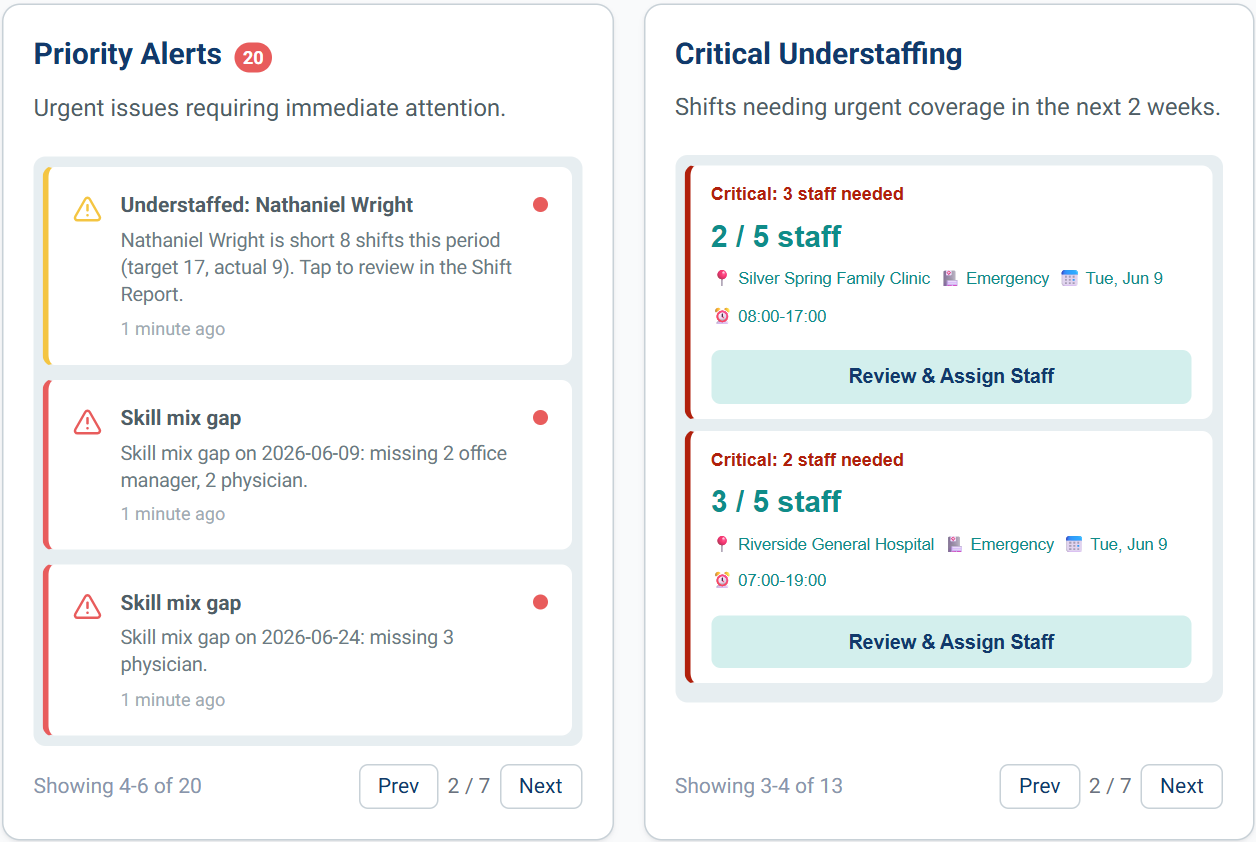Screen dimensions: 1256x842
Task: Click Silver Spring Family Clinic location text
Action: point(834,279)
